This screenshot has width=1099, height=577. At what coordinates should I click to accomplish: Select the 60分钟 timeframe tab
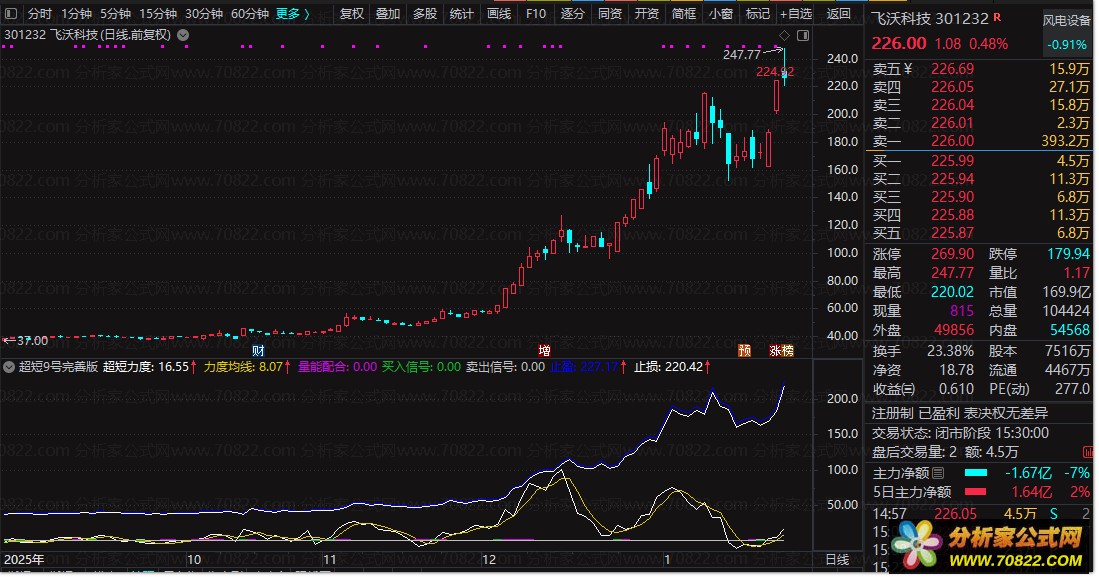[x=249, y=14]
